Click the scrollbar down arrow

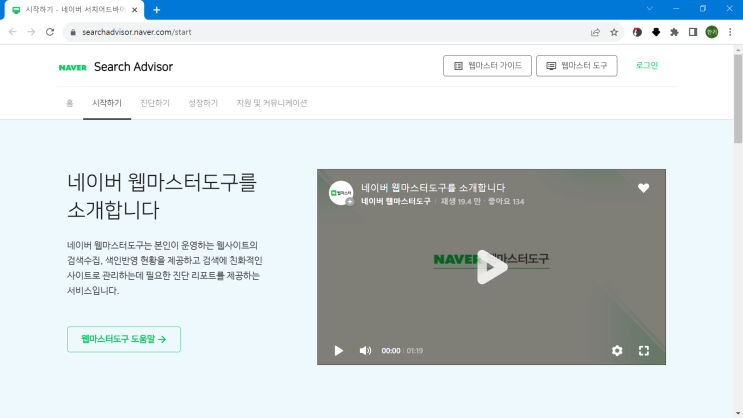click(738, 414)
